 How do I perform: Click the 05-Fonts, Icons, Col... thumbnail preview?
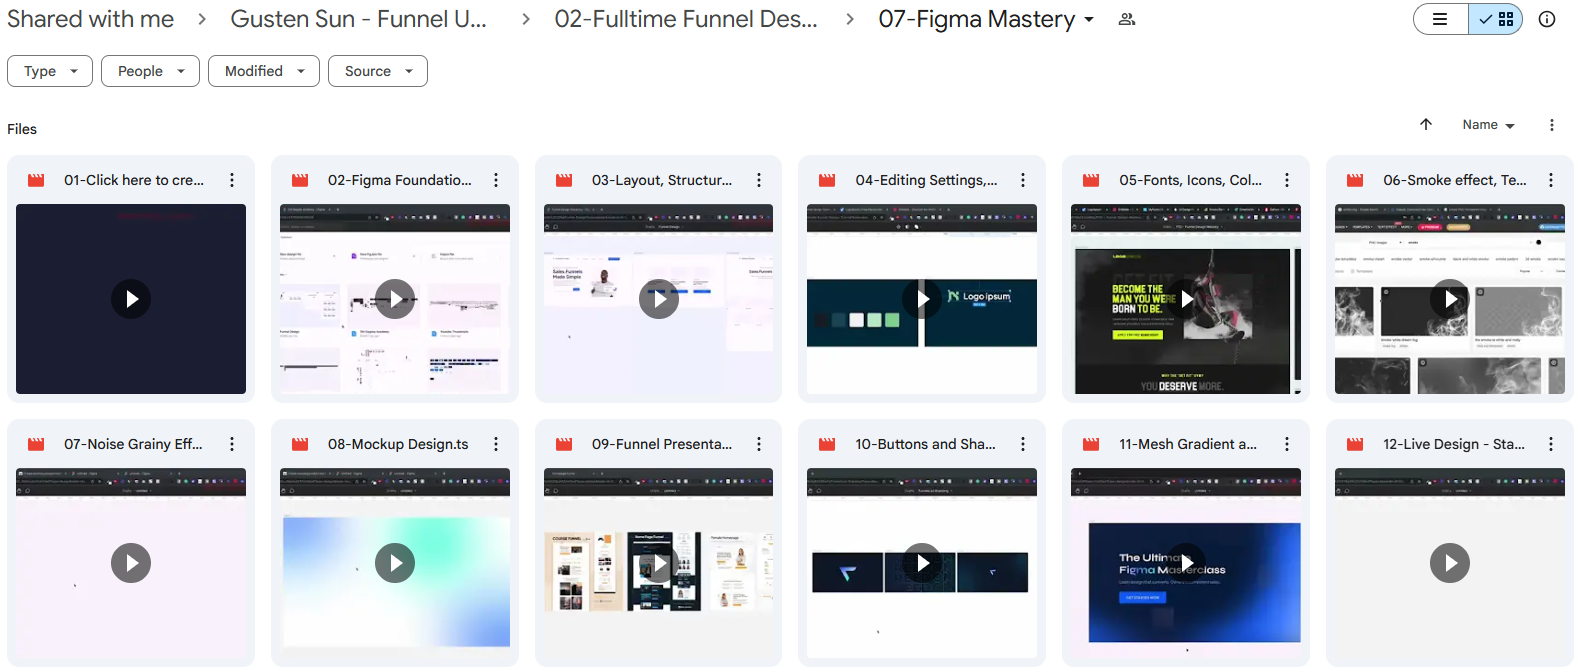pyautogui.click(x=1186, y=299)
